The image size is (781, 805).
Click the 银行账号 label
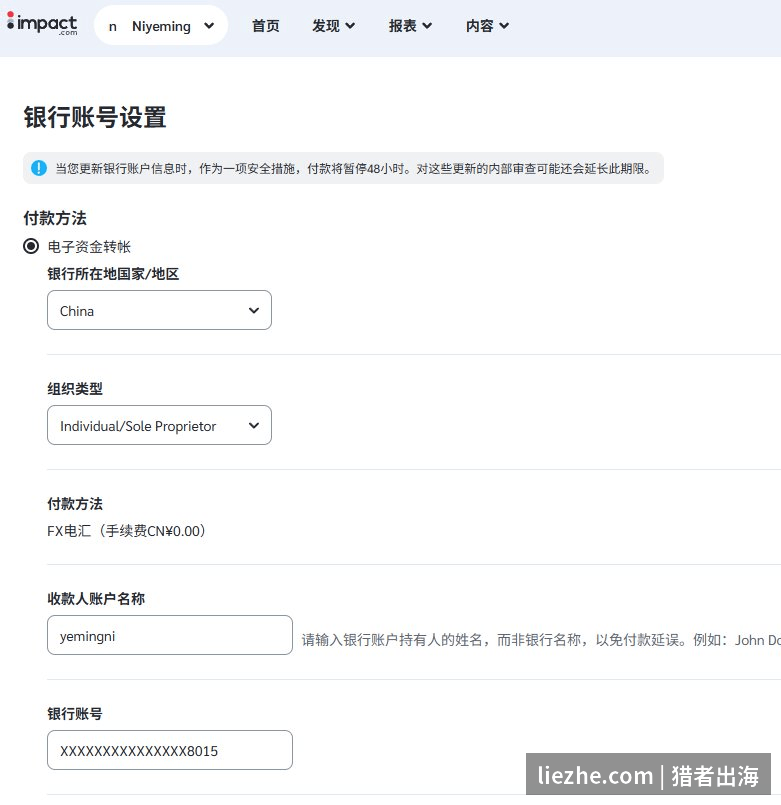[75, 714]
